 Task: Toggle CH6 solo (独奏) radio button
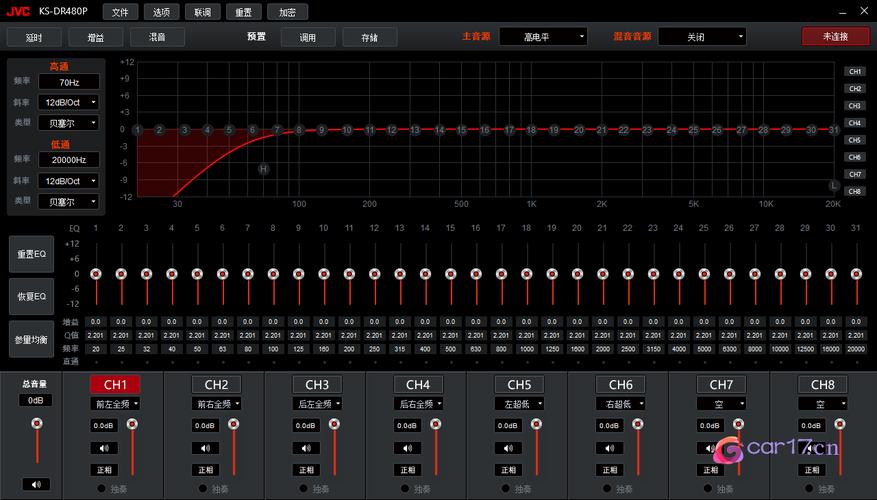[605, 489]
